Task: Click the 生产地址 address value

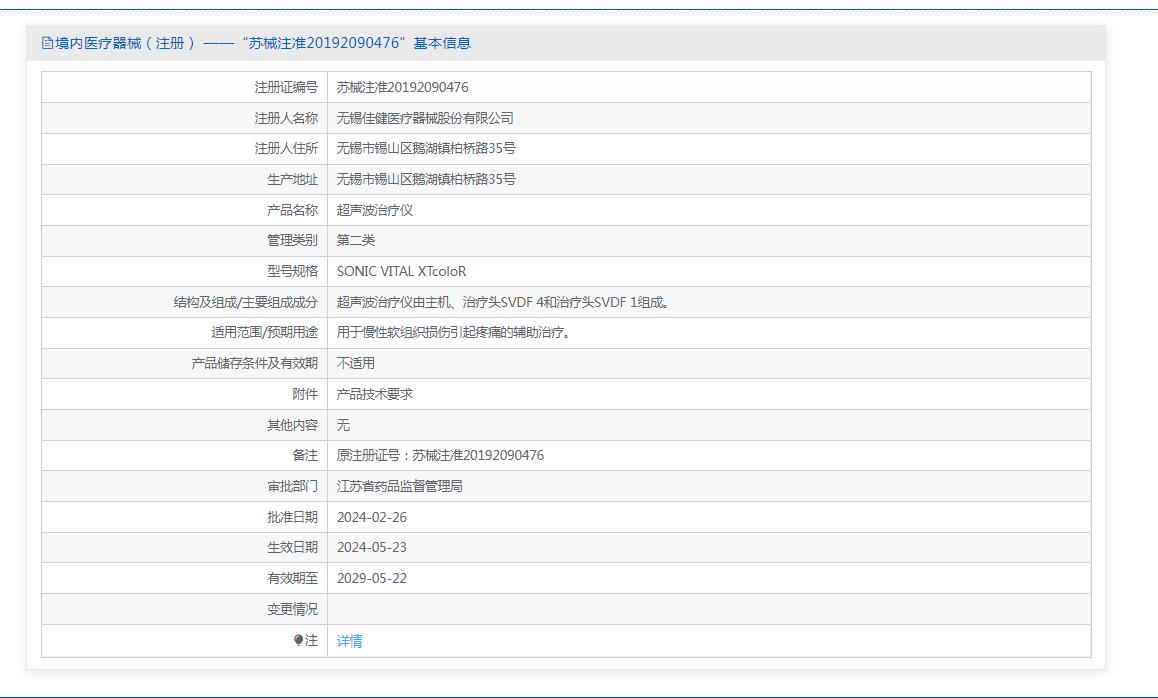Action: [x=426, y=179]
